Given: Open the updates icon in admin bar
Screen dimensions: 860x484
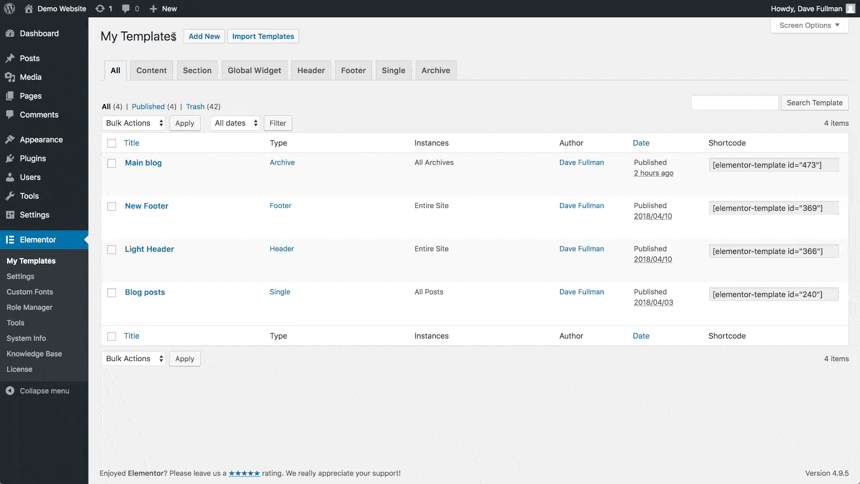Looking at the screenshot, I should click(x=100, y=8).
